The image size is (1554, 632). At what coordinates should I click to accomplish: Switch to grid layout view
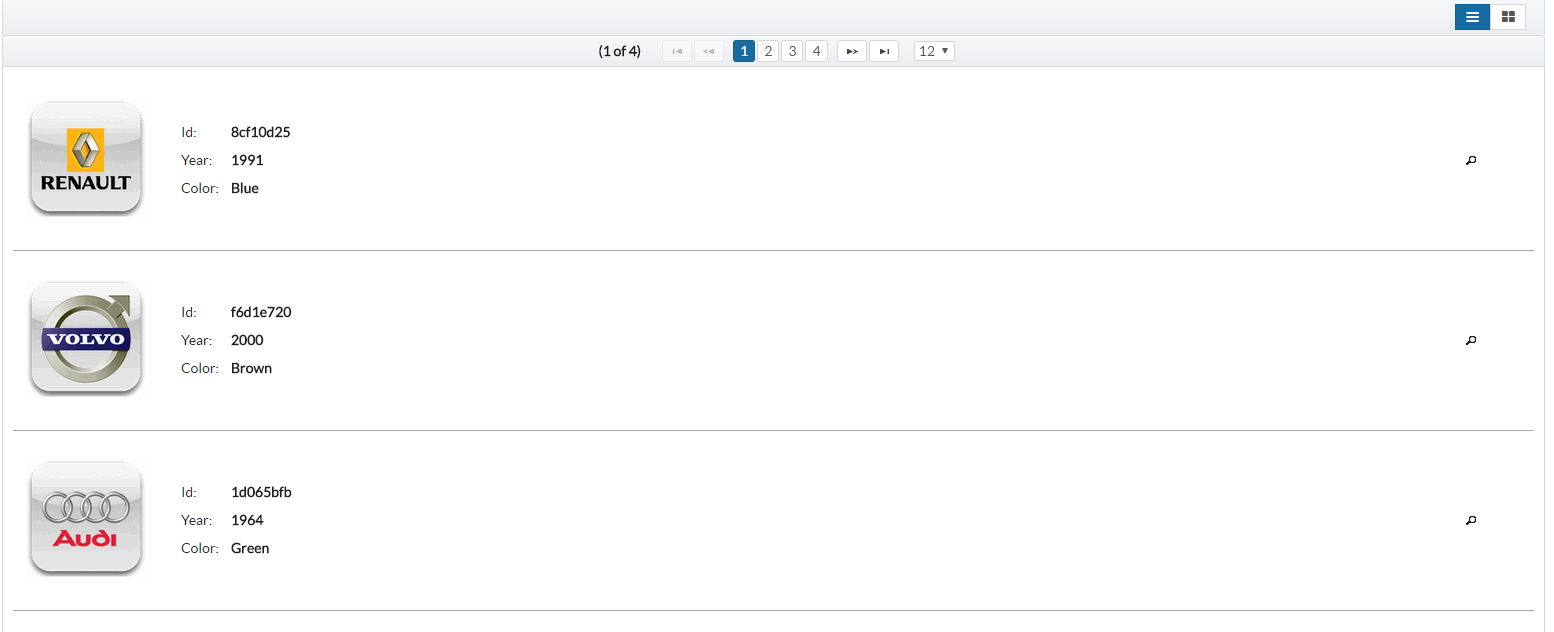1508,17
